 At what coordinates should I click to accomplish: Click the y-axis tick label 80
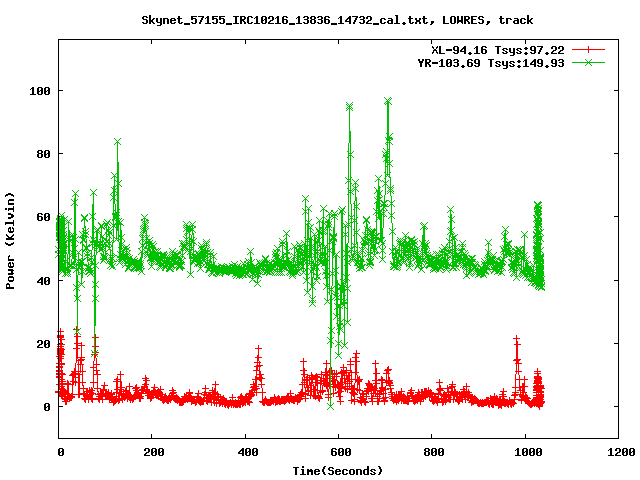pyautogui.click(x=43, y=154)
